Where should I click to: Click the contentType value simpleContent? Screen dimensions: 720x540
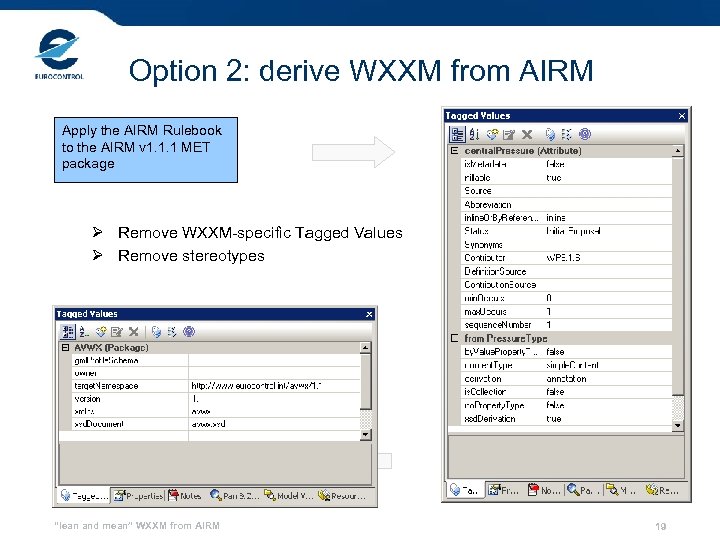click(573, 366)
